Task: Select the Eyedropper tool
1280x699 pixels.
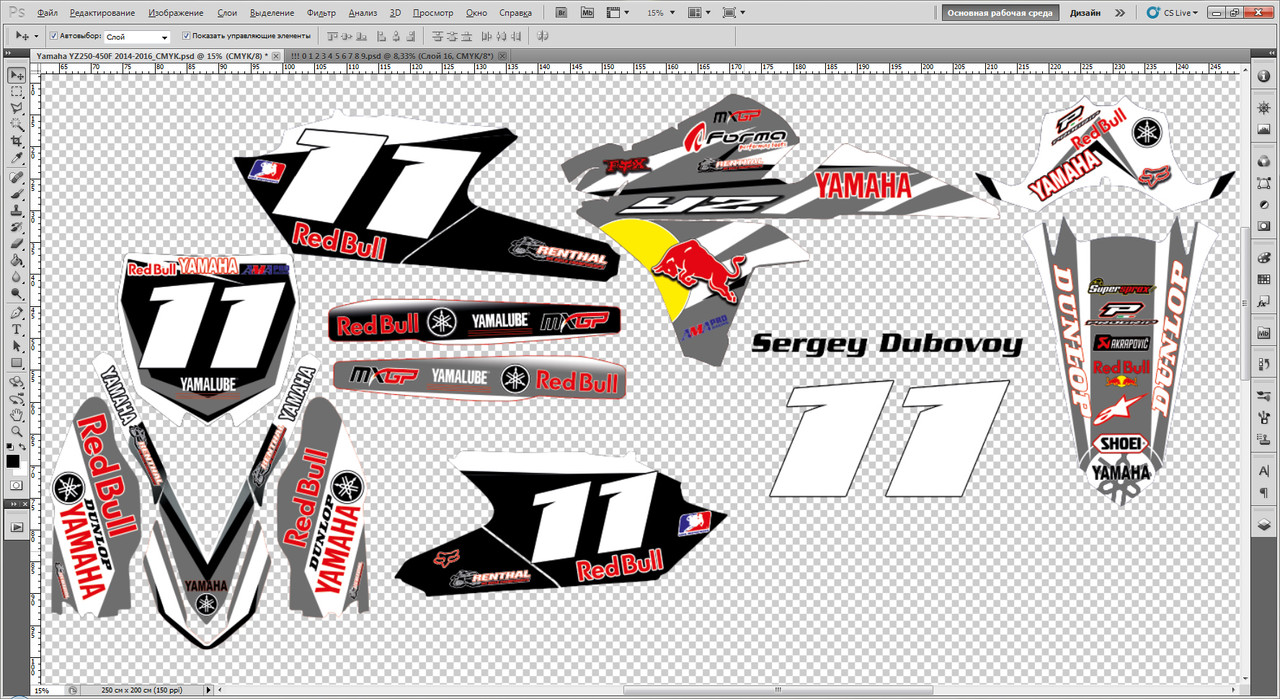Action: [x=17, y=158]
